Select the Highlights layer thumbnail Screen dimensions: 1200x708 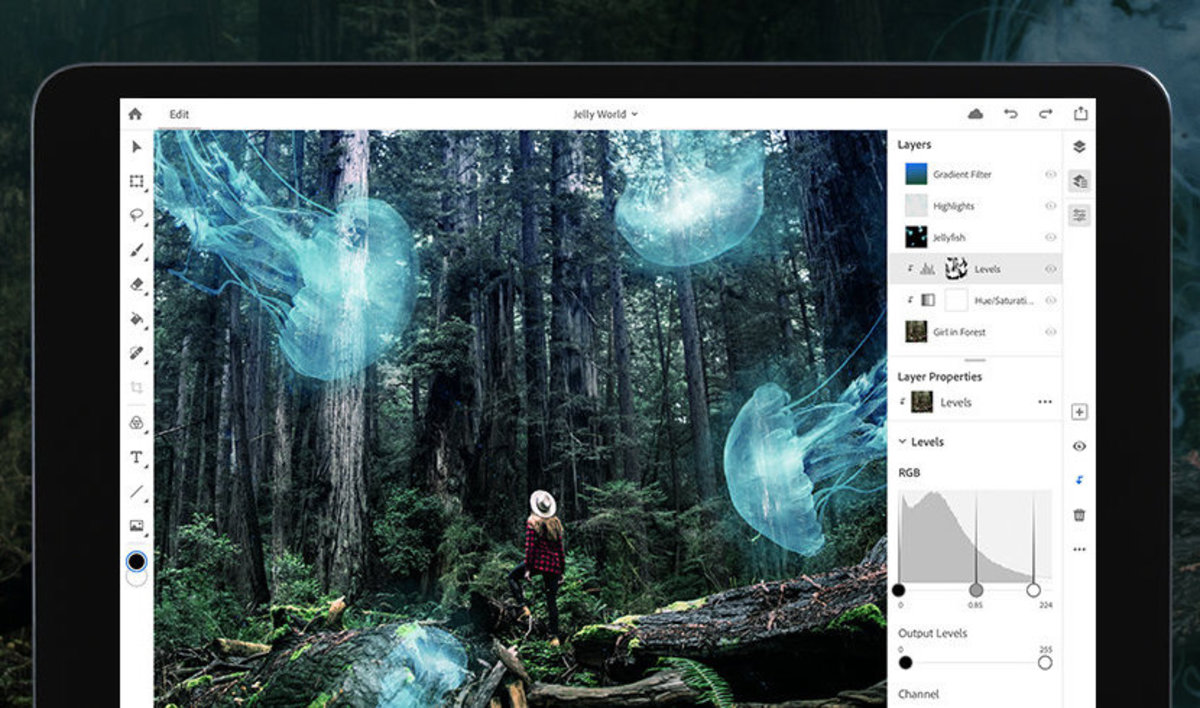(916, 206)
